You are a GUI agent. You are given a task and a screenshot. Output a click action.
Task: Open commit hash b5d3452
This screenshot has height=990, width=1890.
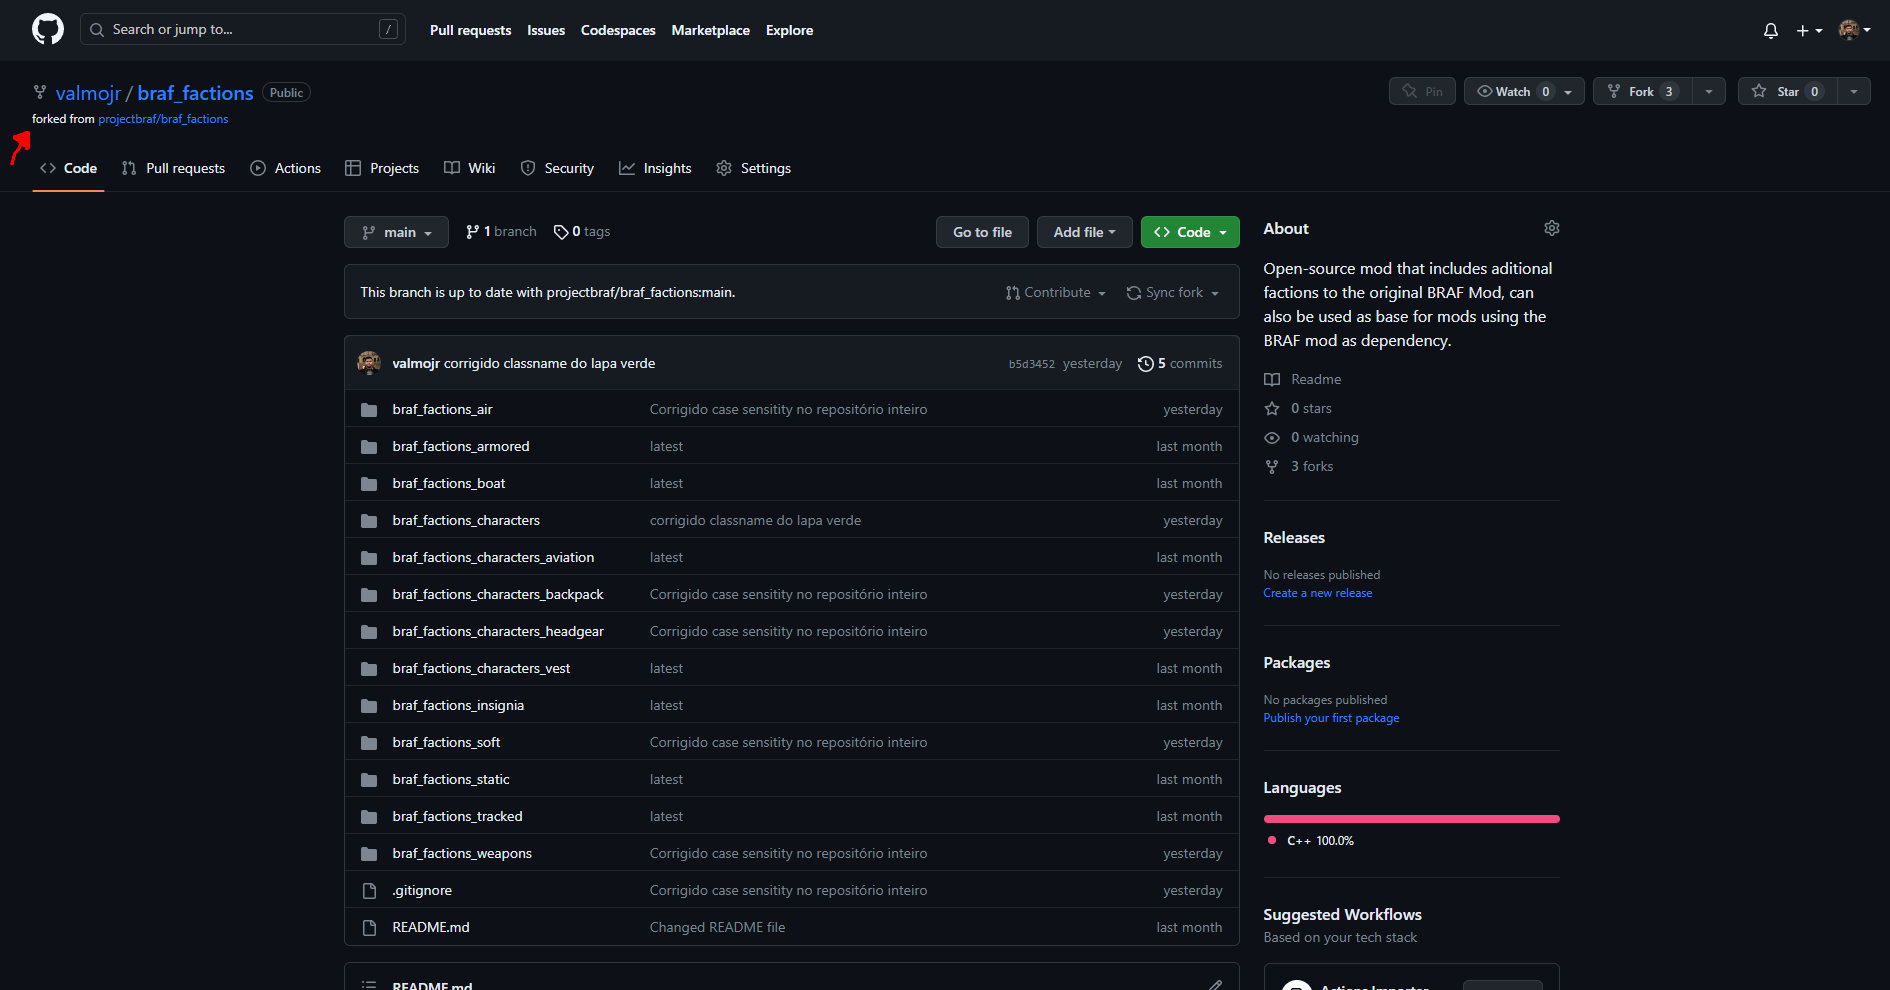tap(1032, 364)
